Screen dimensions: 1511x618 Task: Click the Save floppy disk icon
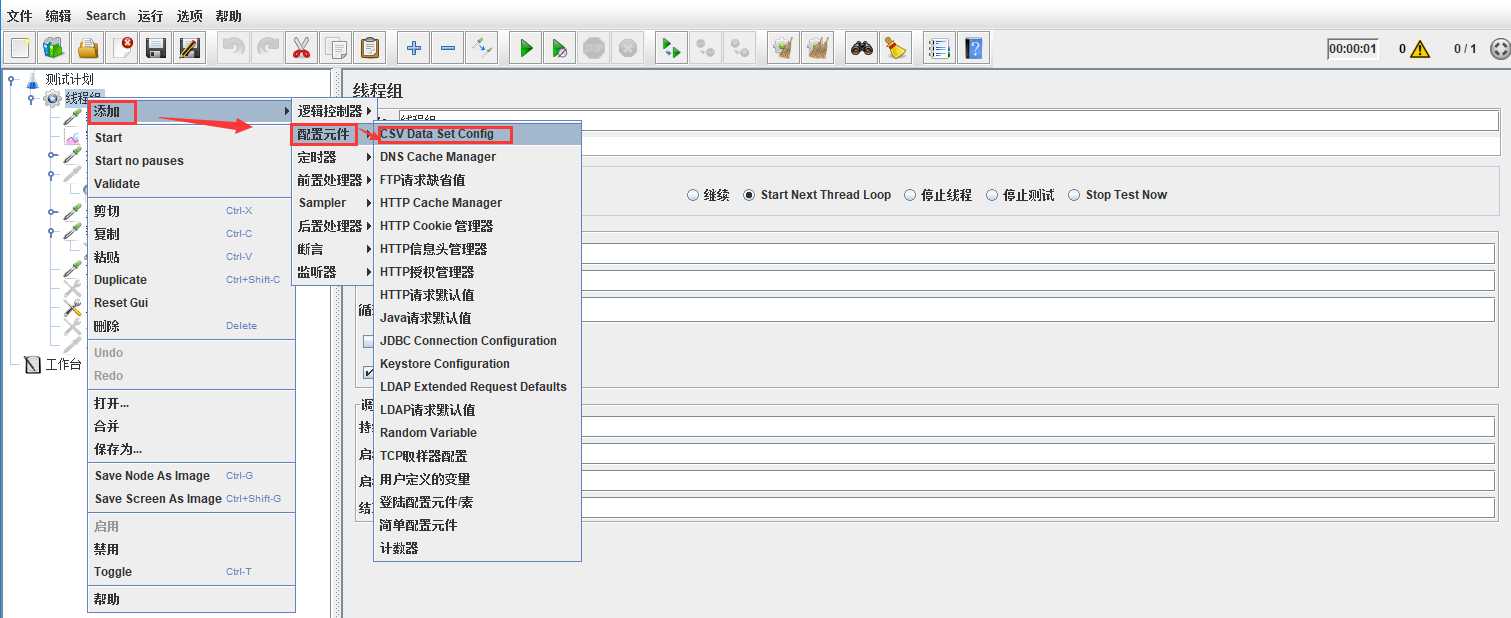click(155, 47)
